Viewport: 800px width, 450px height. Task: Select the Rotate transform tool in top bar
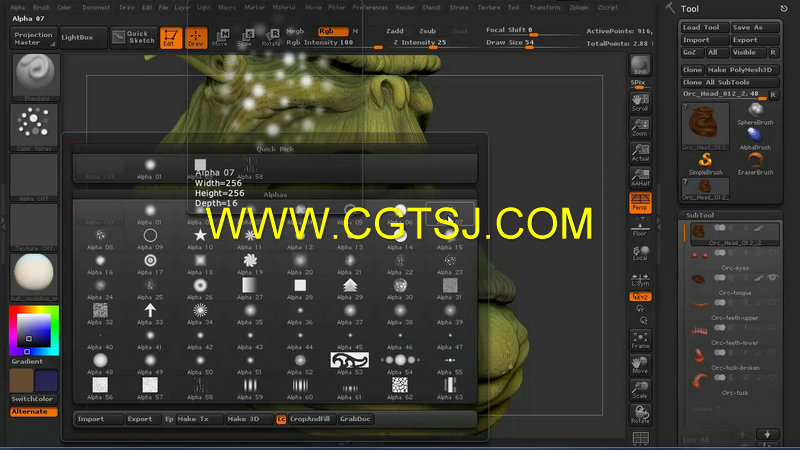point(270,38)
